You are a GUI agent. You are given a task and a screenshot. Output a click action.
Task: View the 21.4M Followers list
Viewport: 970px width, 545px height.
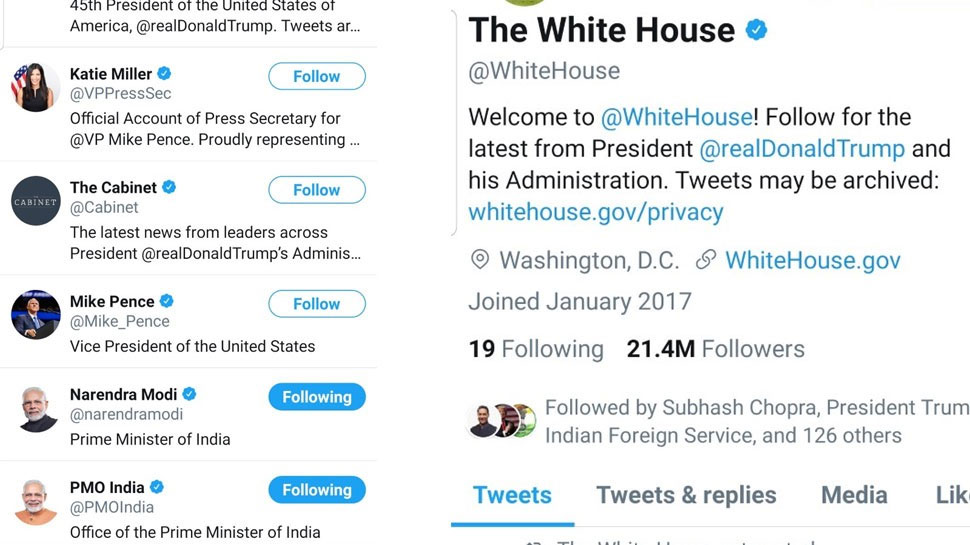[716, 349]
